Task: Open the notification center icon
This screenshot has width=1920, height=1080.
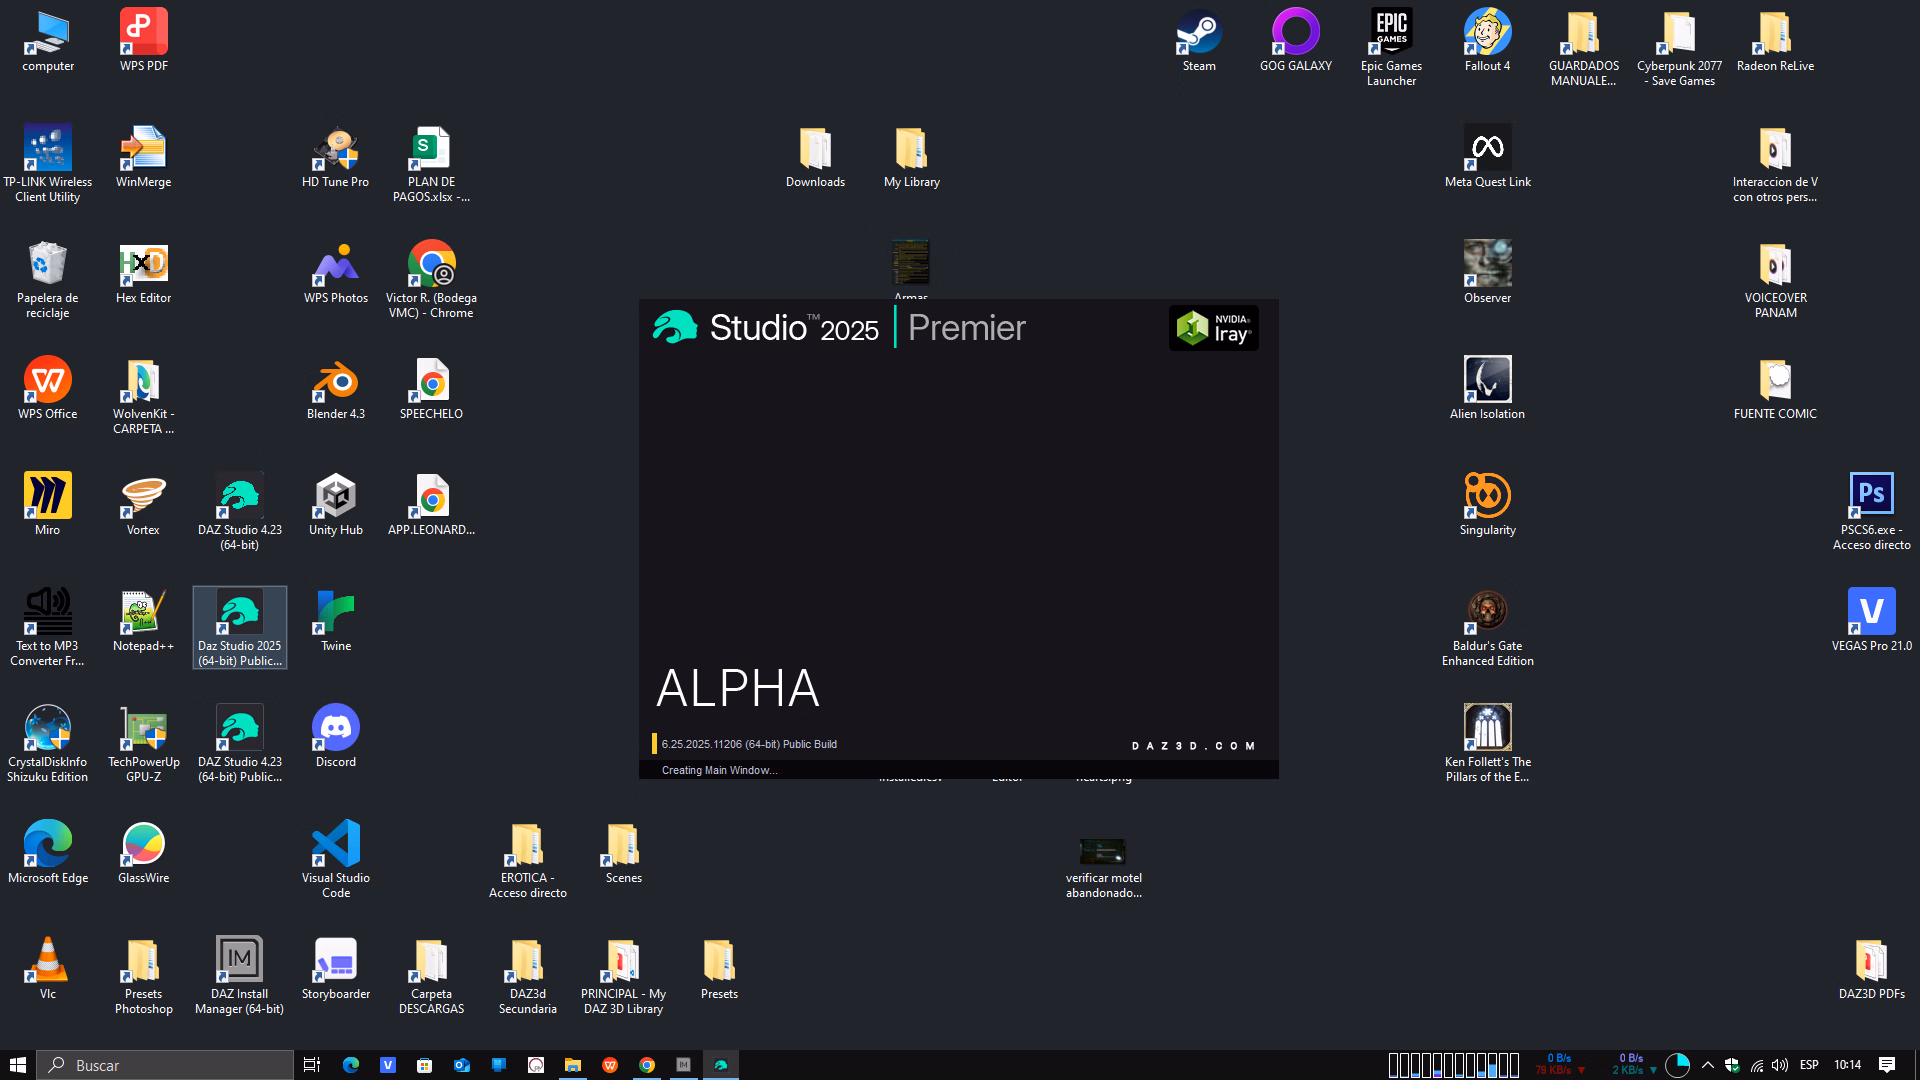Action: coord(1887,1065)
